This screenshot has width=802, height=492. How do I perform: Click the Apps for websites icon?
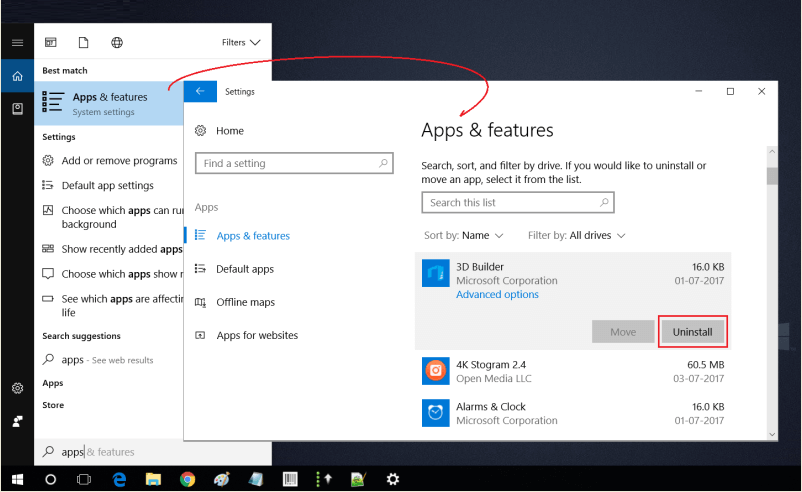coord(200,336)
